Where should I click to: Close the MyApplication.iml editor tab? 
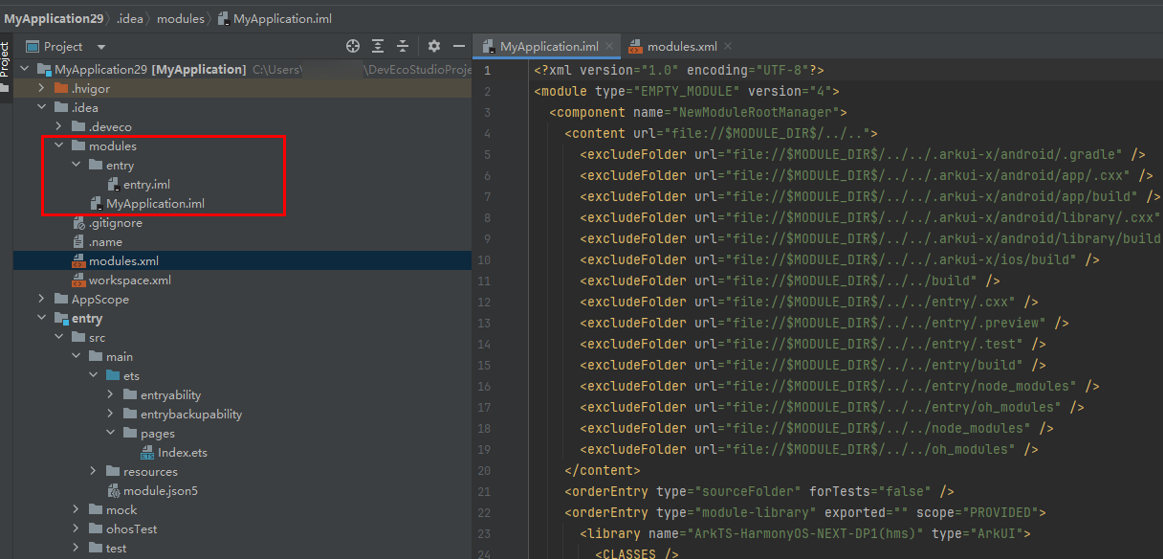[x=610, y=46]
